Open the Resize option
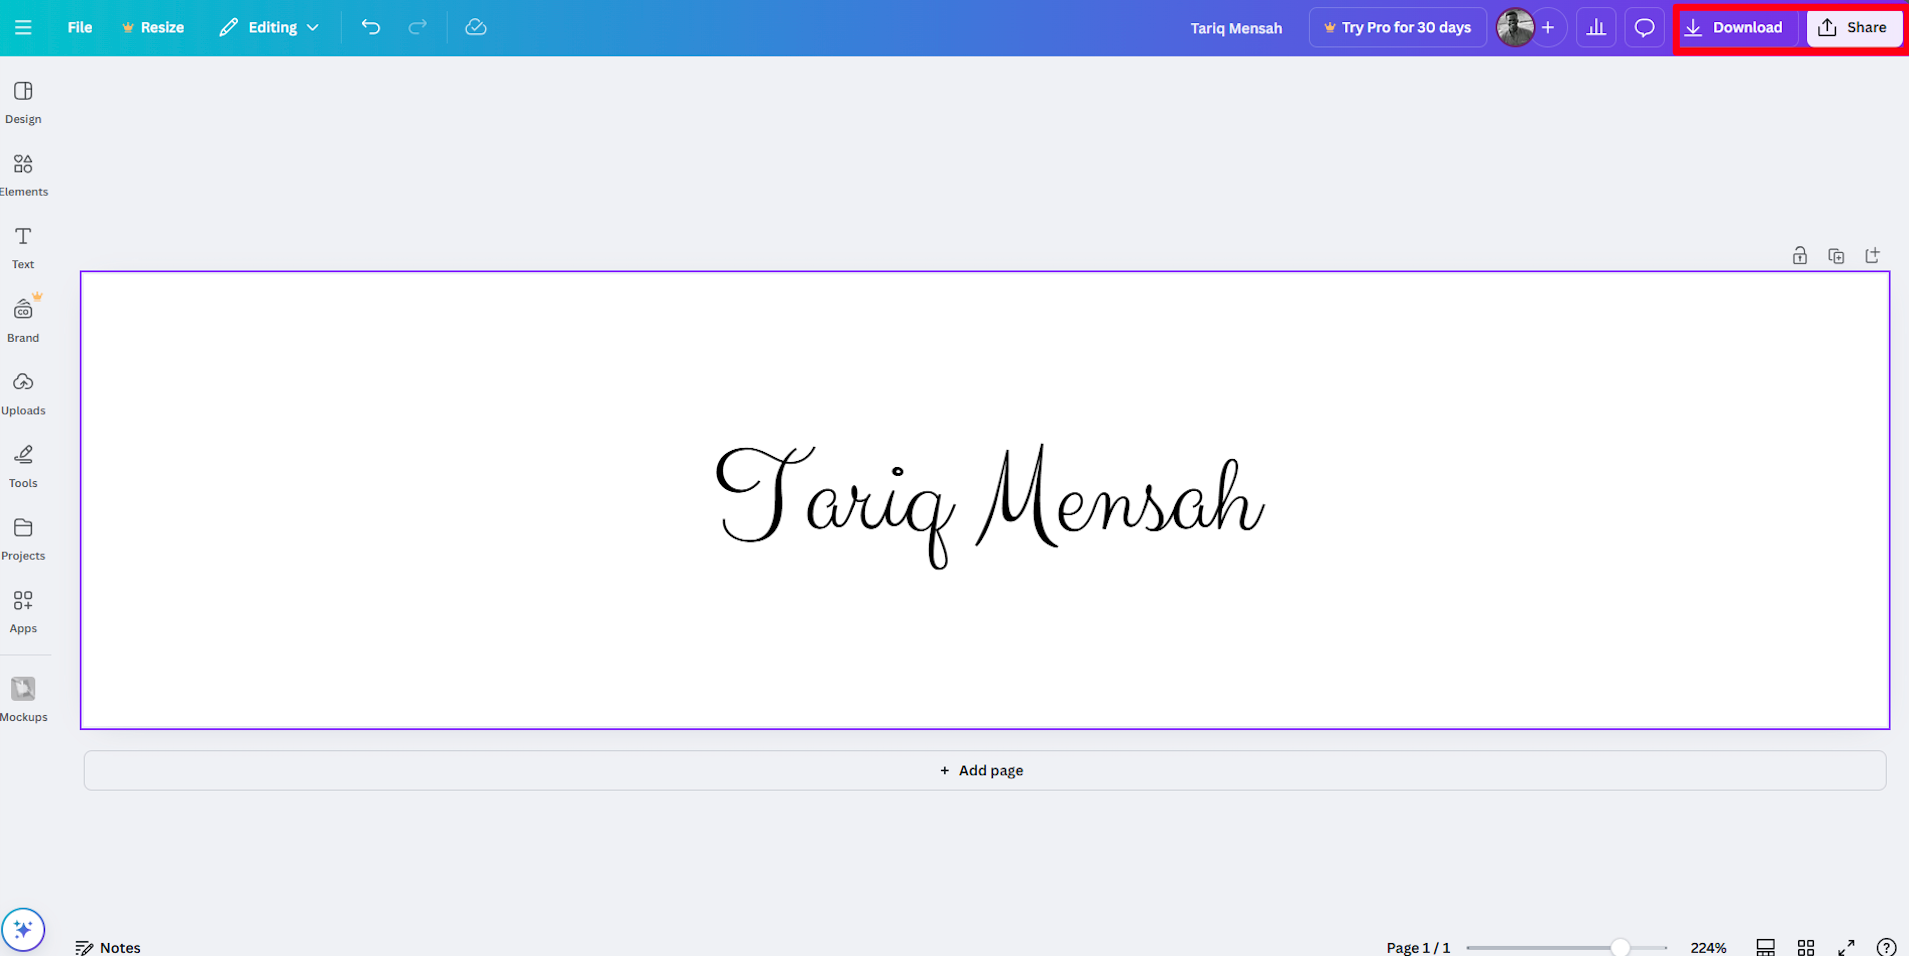The image size is (1909, 956). [153, 27]
